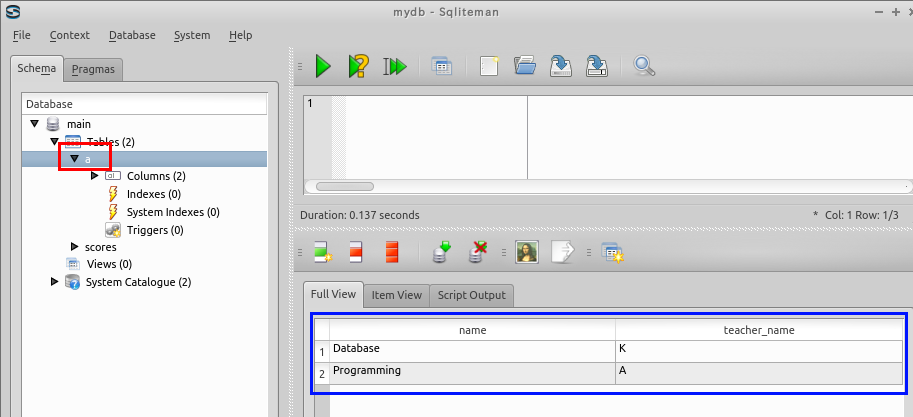Run SQL as script icon
The width and height of the screenshot is (913, 417).
pos(395,66)
